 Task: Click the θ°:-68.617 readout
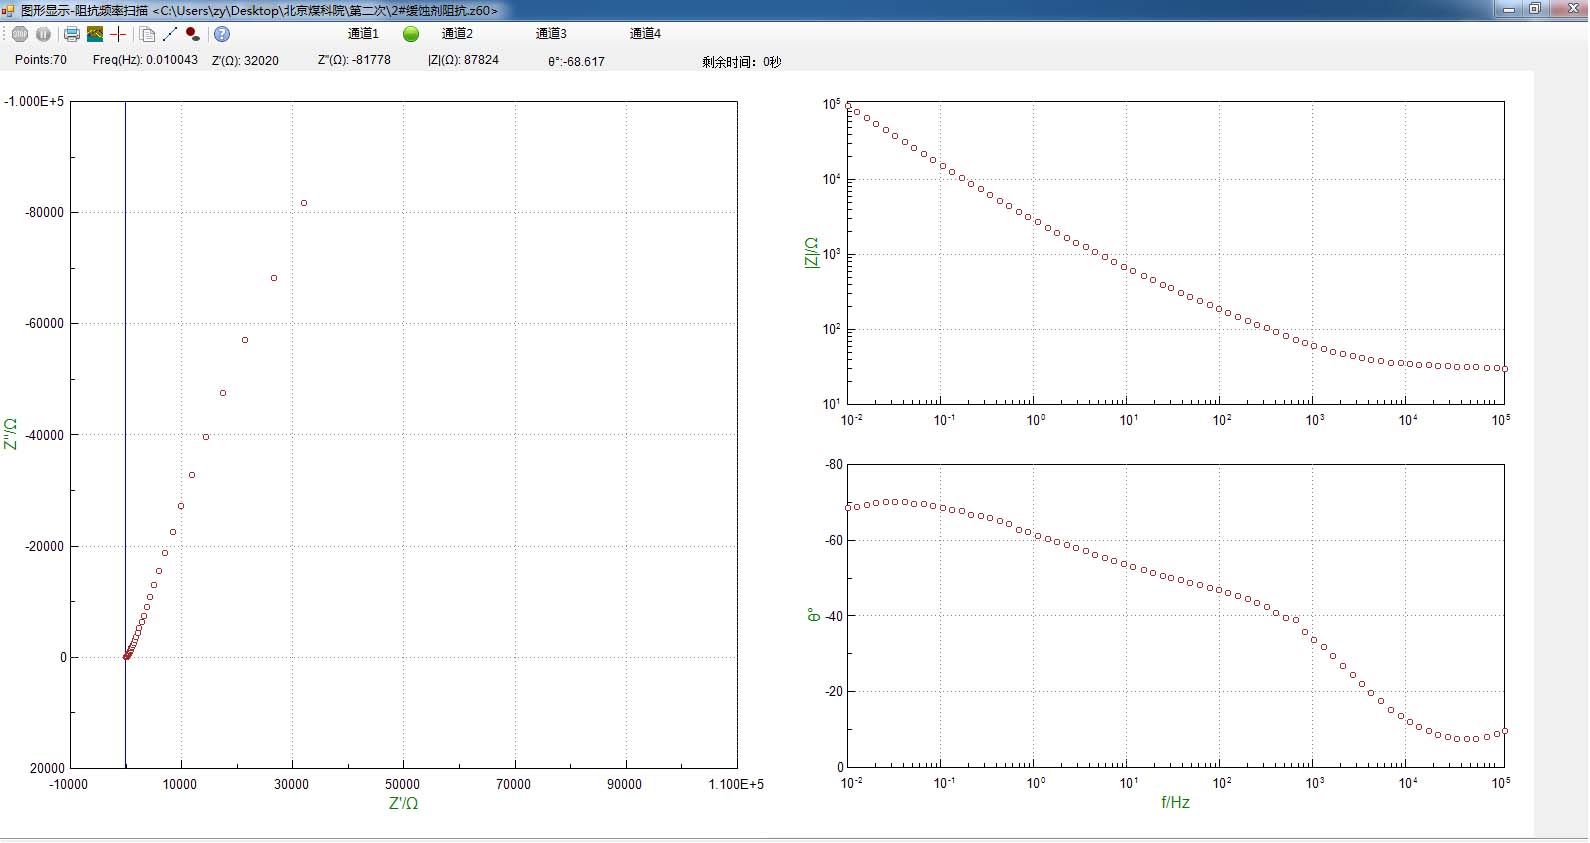point(576,61)
